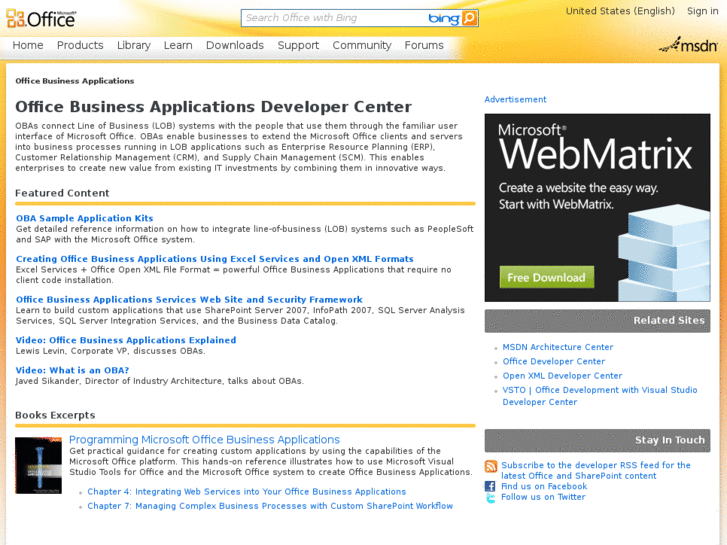
Task: Click the Sign in link
Action: tap(702, 11)
